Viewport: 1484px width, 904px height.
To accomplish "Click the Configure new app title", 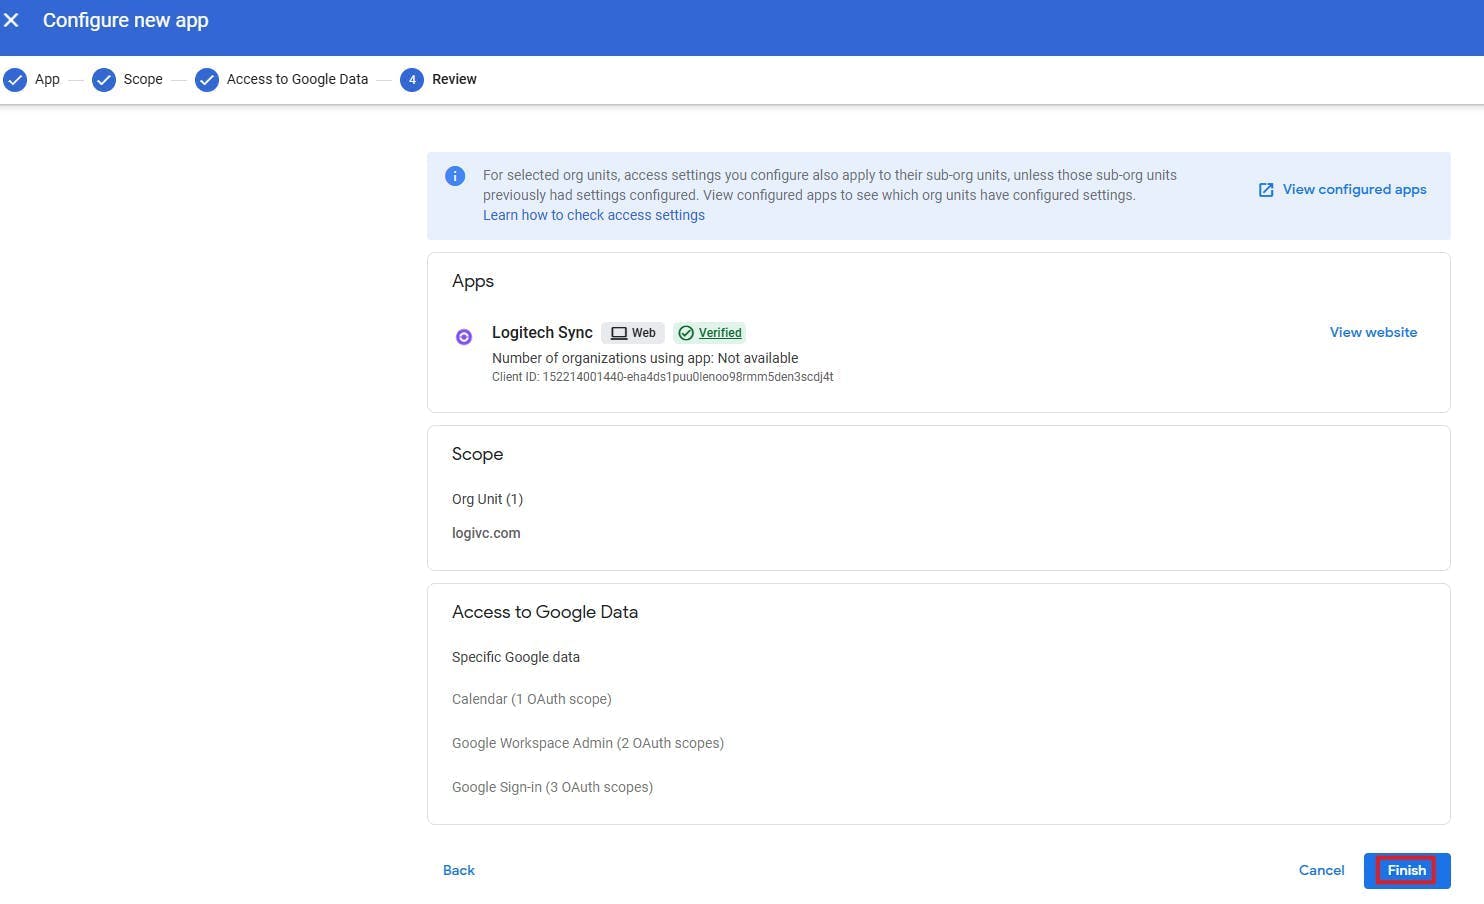I will 126,20.
